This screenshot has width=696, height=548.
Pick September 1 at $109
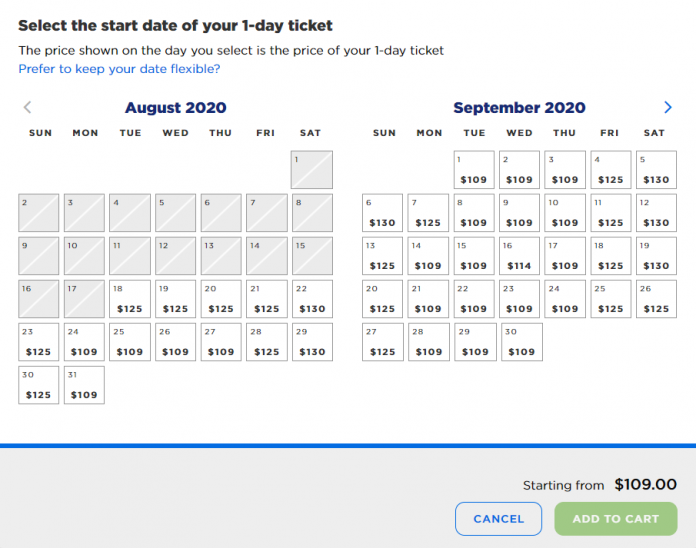pos(473,170)
